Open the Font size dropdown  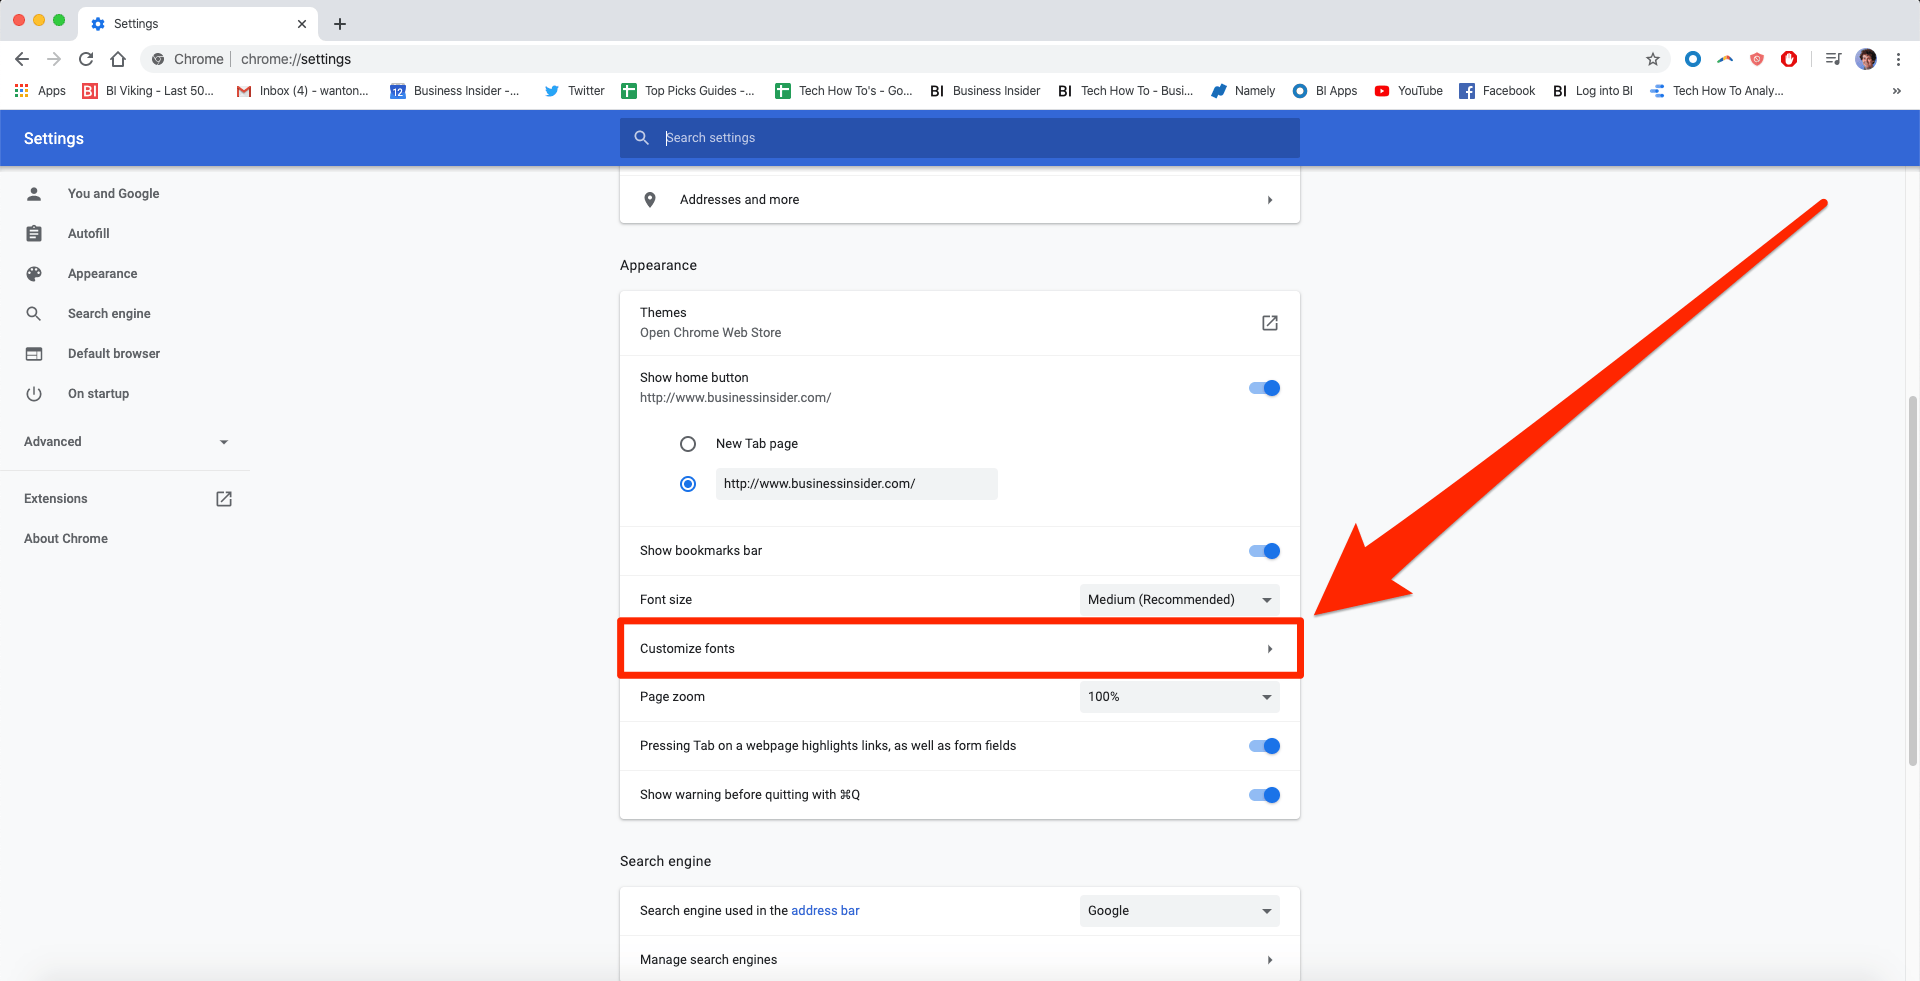[1180, 600]
